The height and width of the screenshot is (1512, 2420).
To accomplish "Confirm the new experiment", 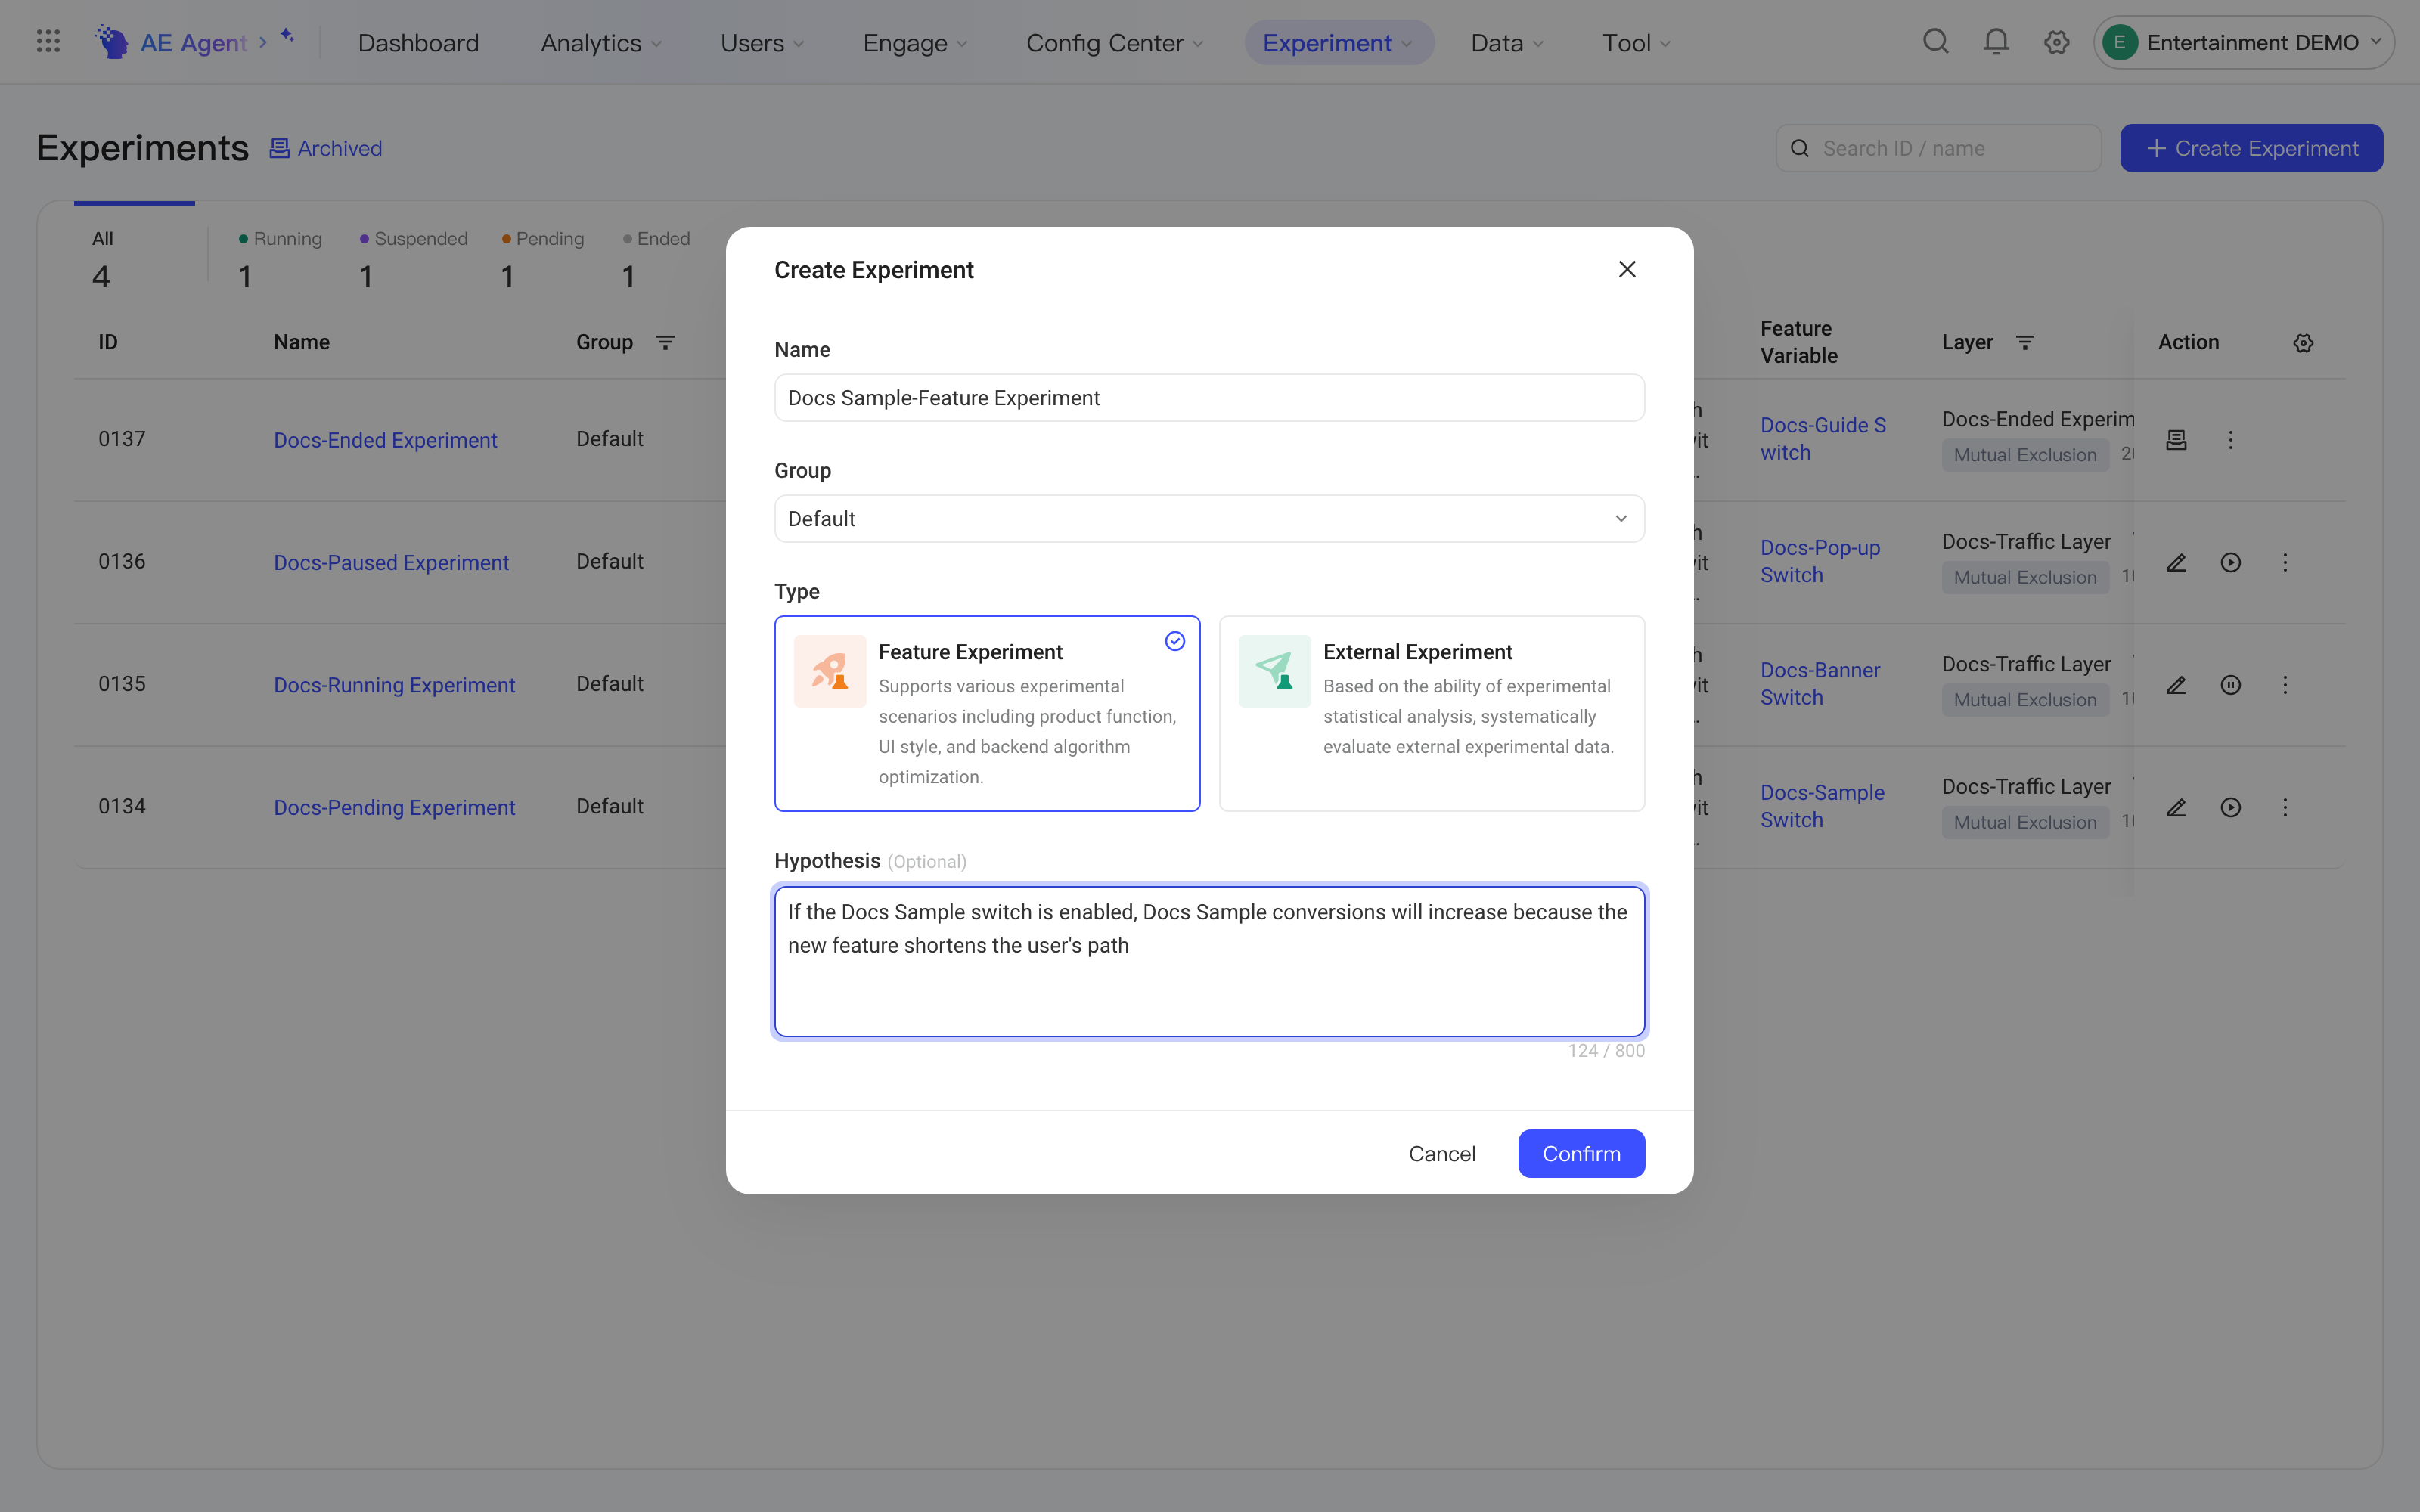I will pos(1581,1154).
